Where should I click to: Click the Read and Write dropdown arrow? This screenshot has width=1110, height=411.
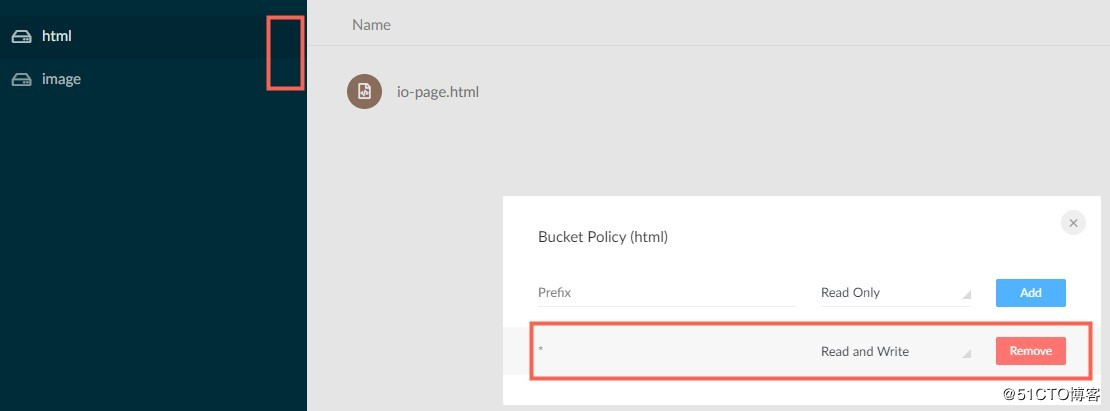966,354
